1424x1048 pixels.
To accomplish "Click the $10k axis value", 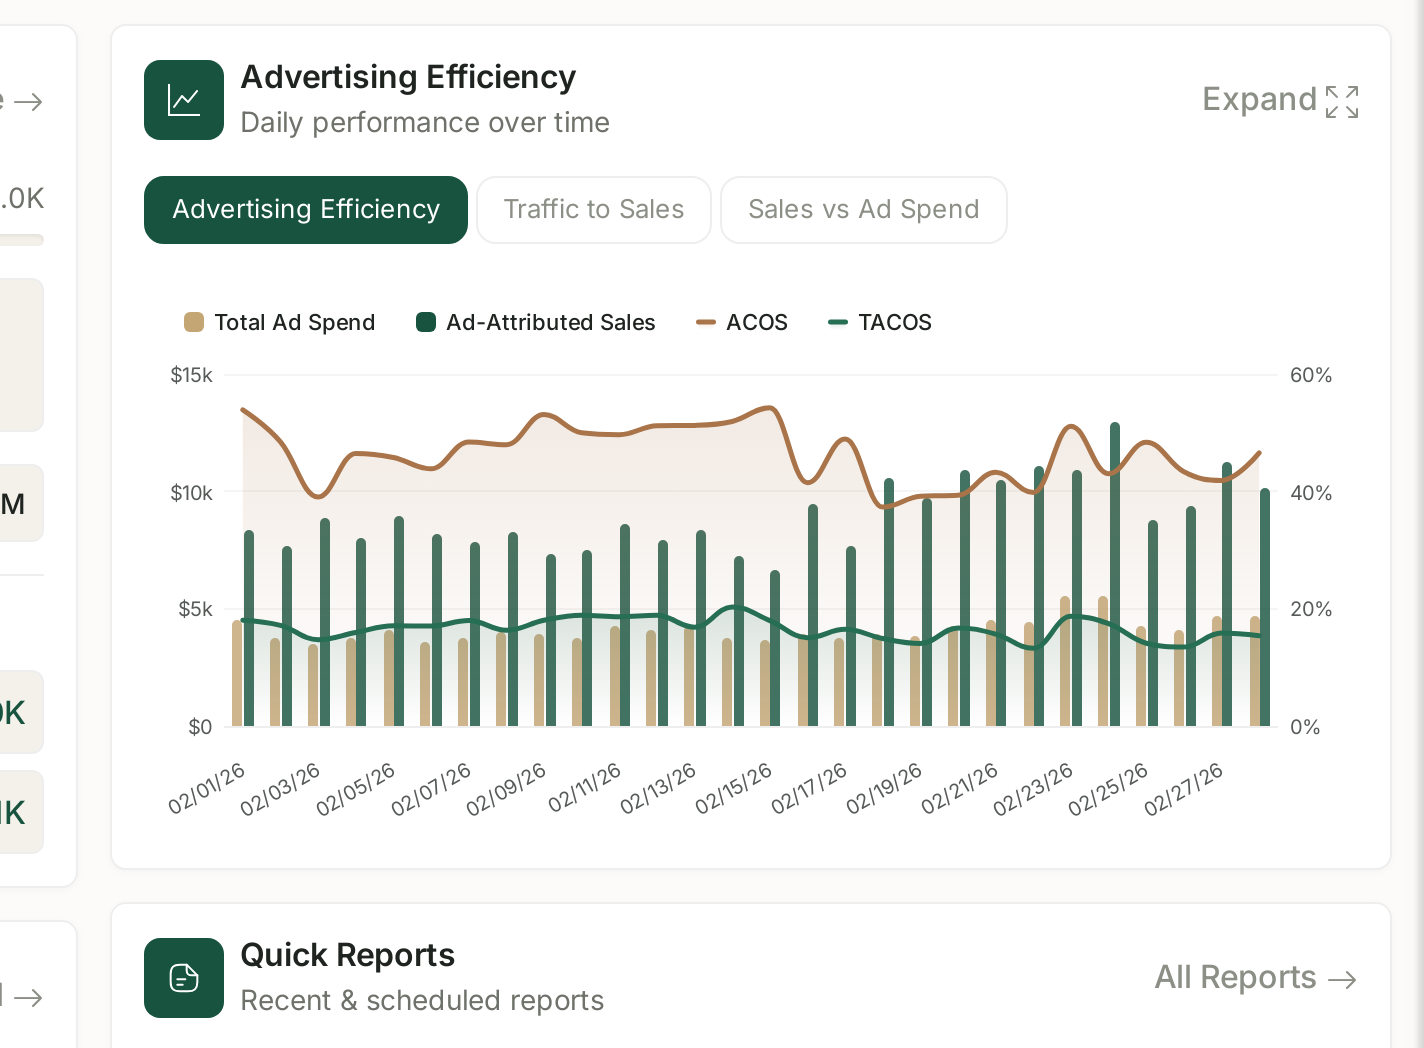I will pyautogui.click(x=192, y=493).
